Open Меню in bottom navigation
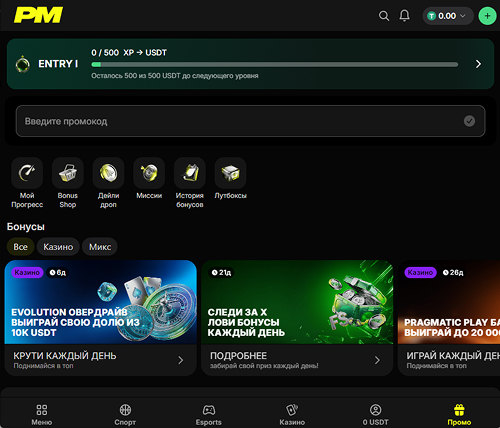This screenshot has width=500, height=428. tap(42, 414)
